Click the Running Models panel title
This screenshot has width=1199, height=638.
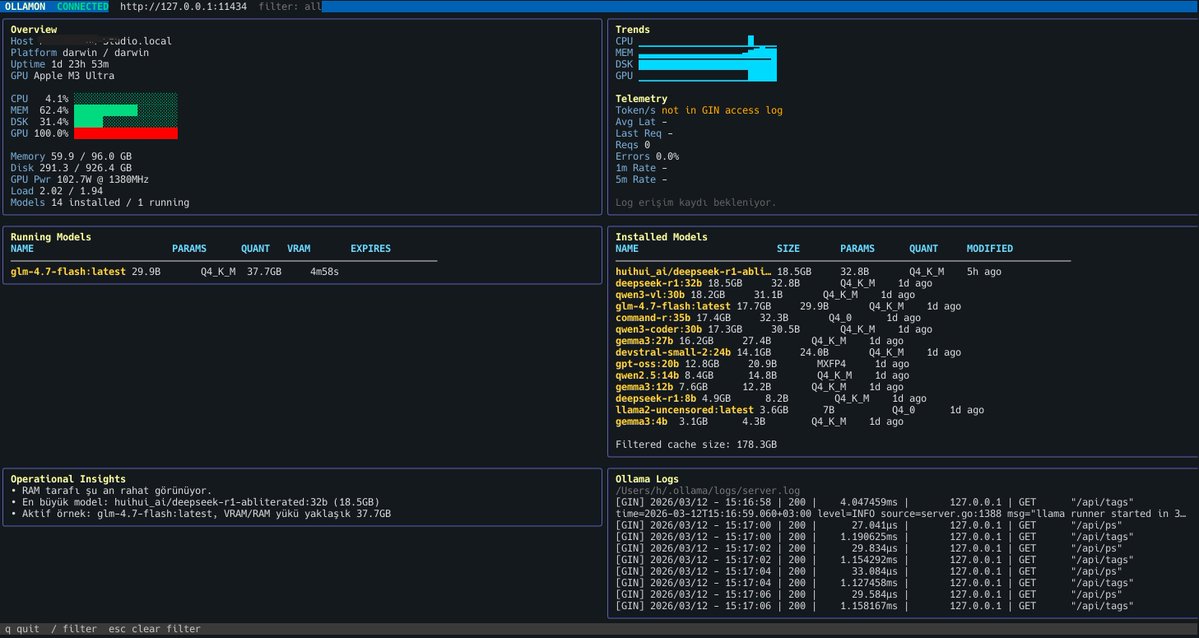coord(50,237)
